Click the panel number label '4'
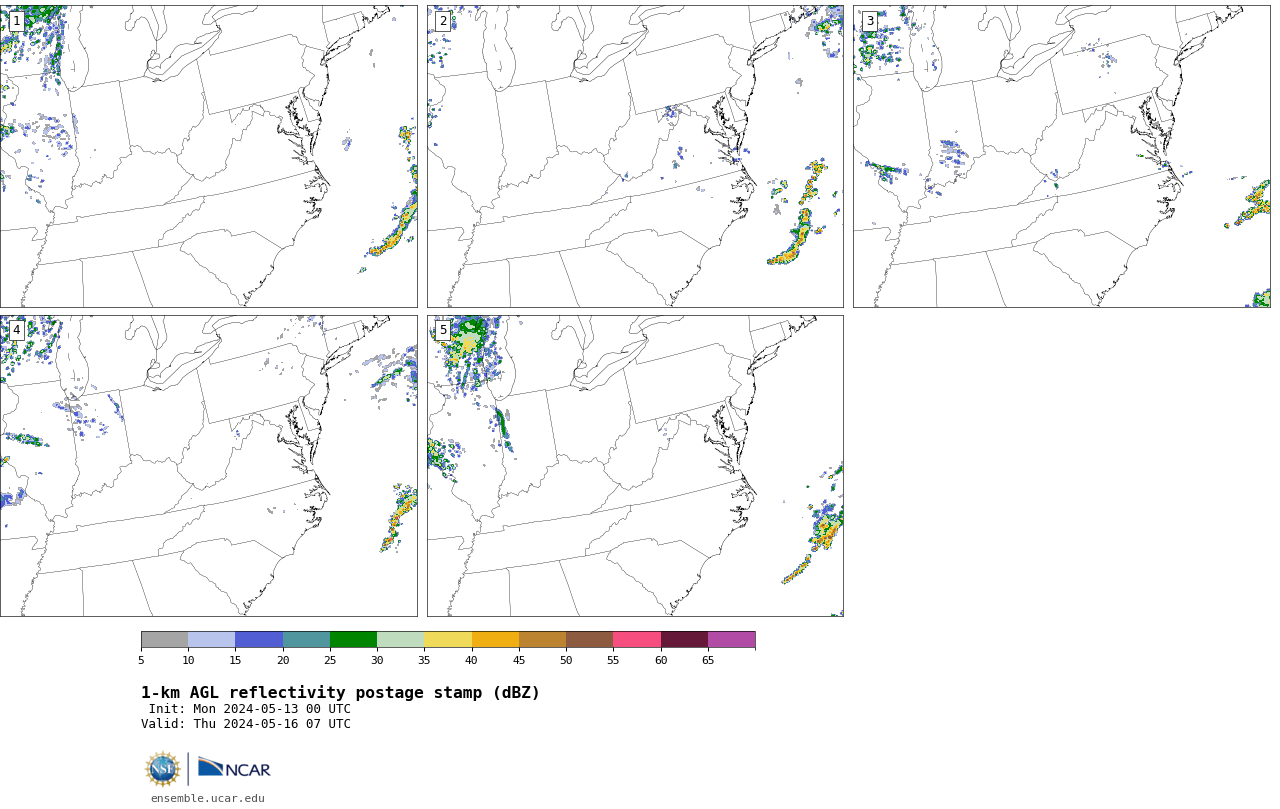The image size is (1280, 809). coord(16,330)
